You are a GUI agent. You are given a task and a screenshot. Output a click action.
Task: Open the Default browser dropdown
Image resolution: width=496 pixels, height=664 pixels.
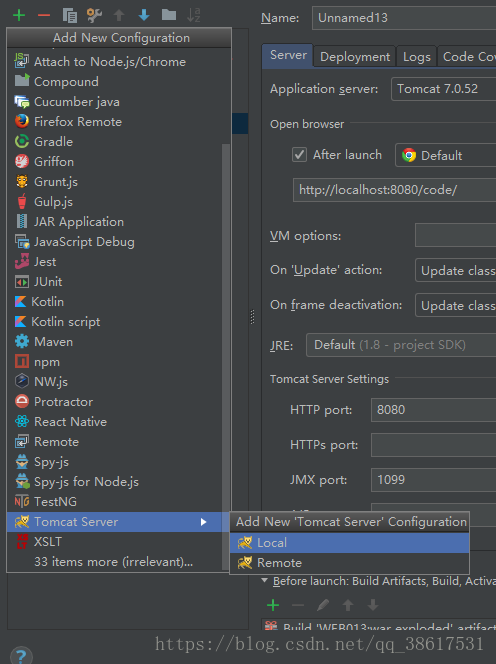point(446,155)
